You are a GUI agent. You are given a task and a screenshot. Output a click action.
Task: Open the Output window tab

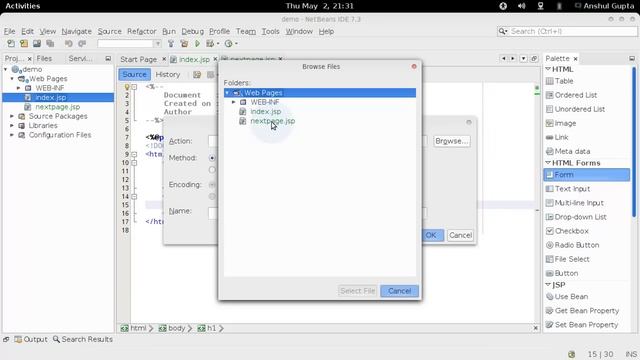[x=31, y=339]
